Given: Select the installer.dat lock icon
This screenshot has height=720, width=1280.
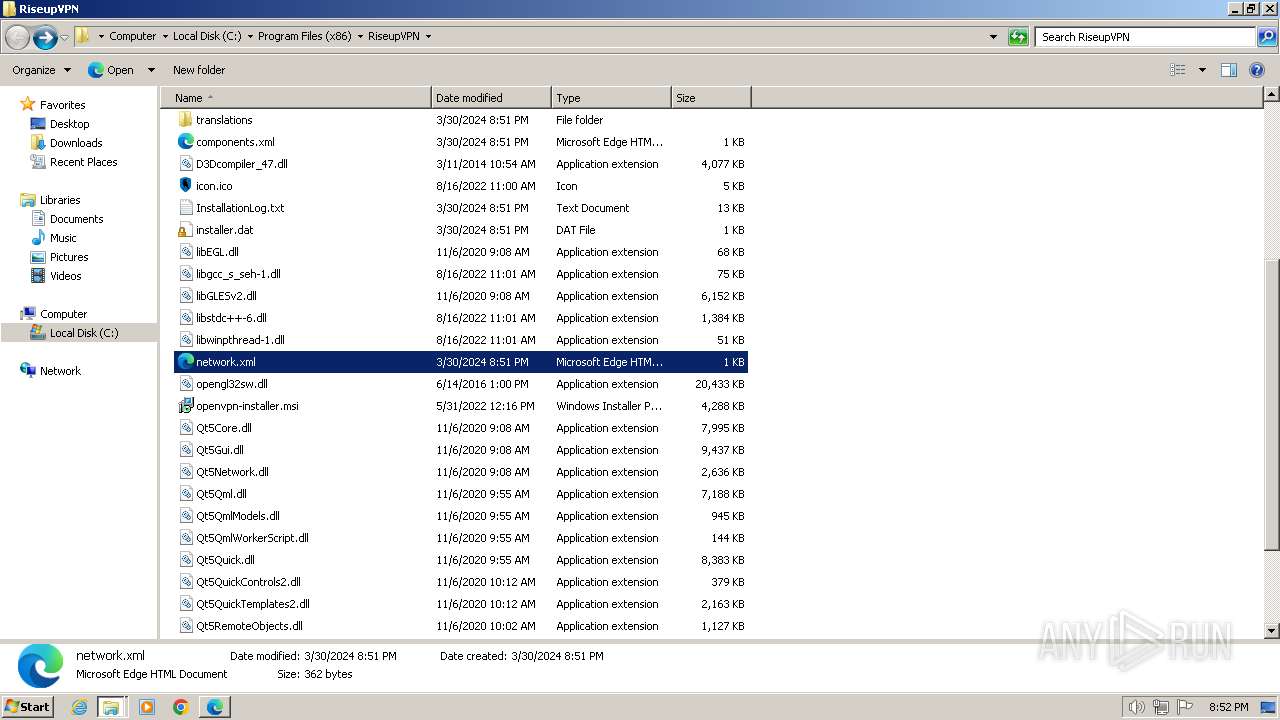Looking at the screenshot, I should [185, 230].
